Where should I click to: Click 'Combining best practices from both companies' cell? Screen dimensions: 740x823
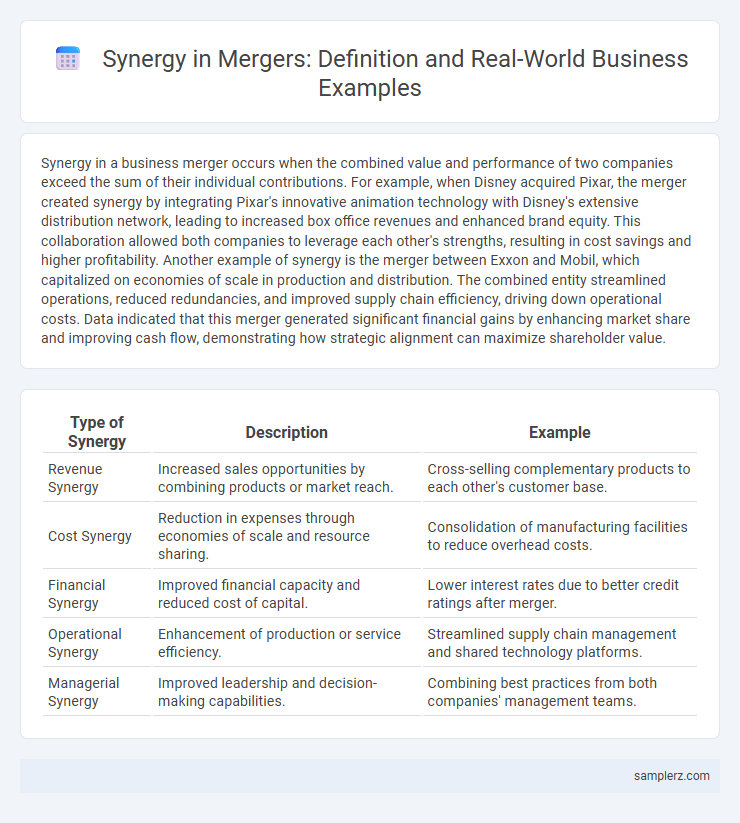(559, 692)
